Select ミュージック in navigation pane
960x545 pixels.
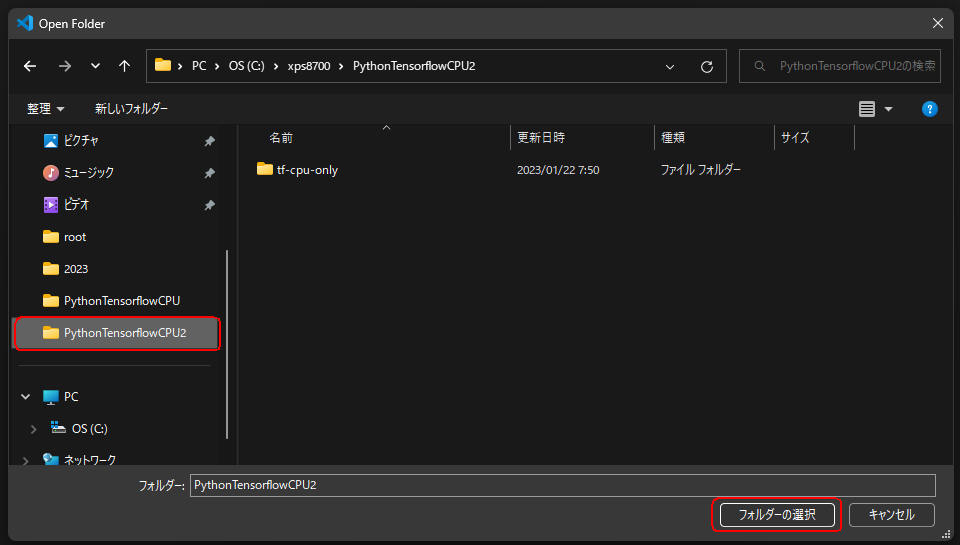[89, 173]
